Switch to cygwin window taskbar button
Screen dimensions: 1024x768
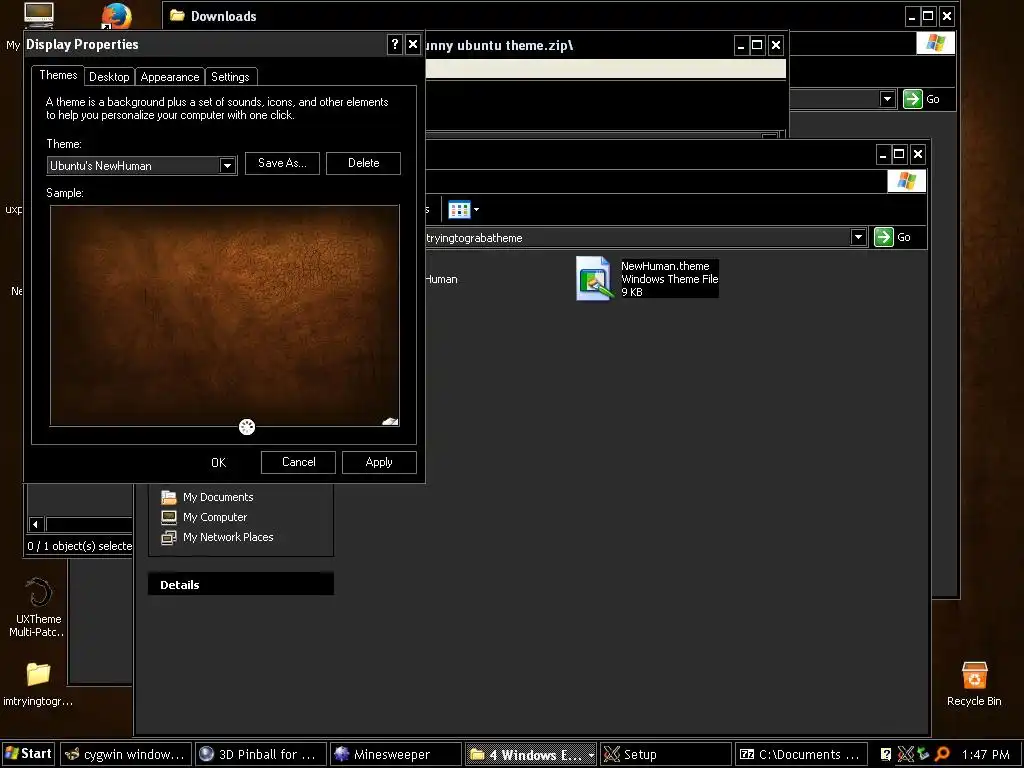126,754
